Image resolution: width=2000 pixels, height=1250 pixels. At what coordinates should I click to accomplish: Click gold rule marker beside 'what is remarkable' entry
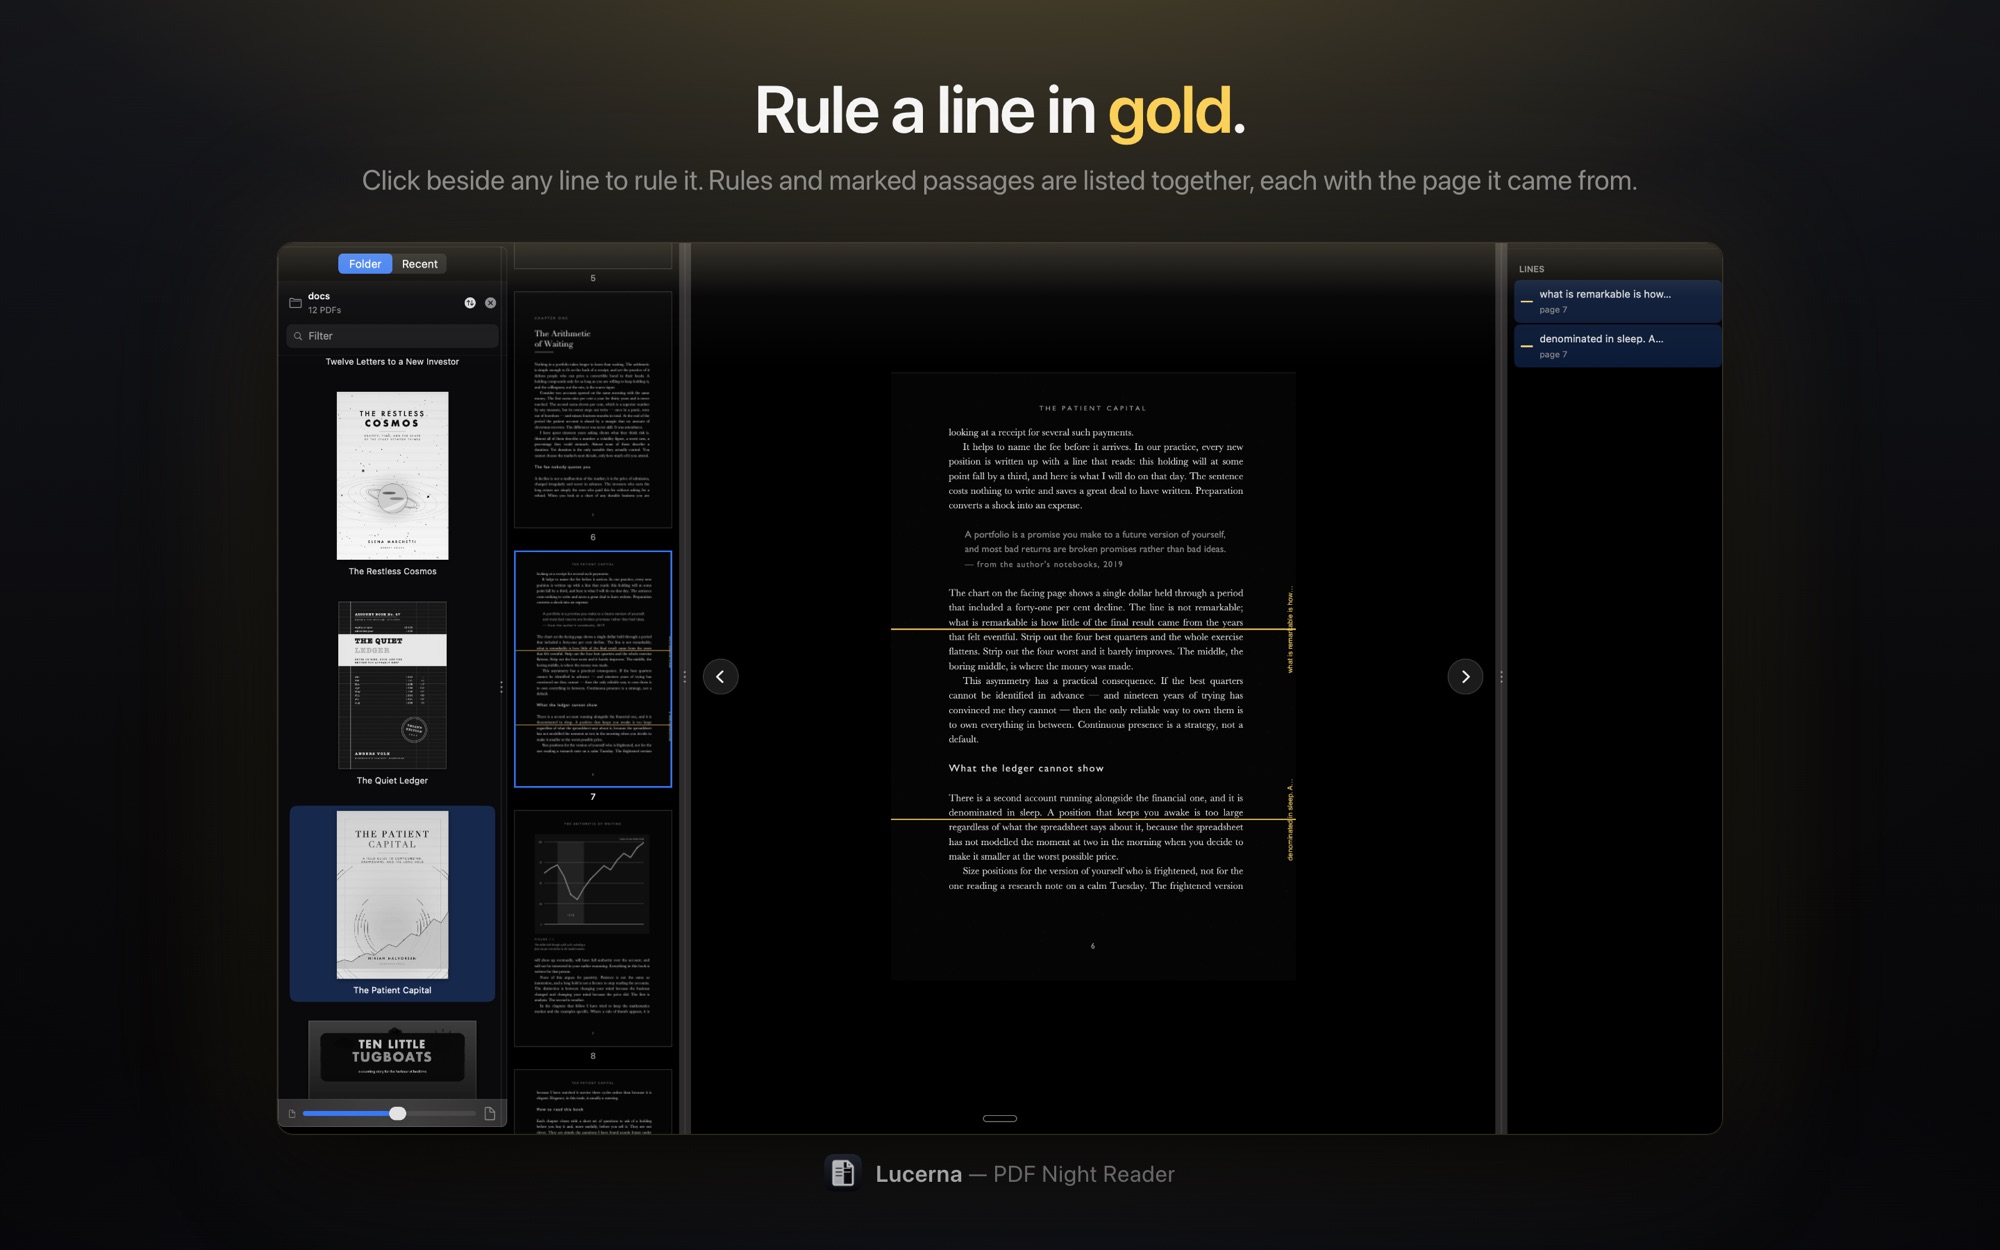[1526, 301]
